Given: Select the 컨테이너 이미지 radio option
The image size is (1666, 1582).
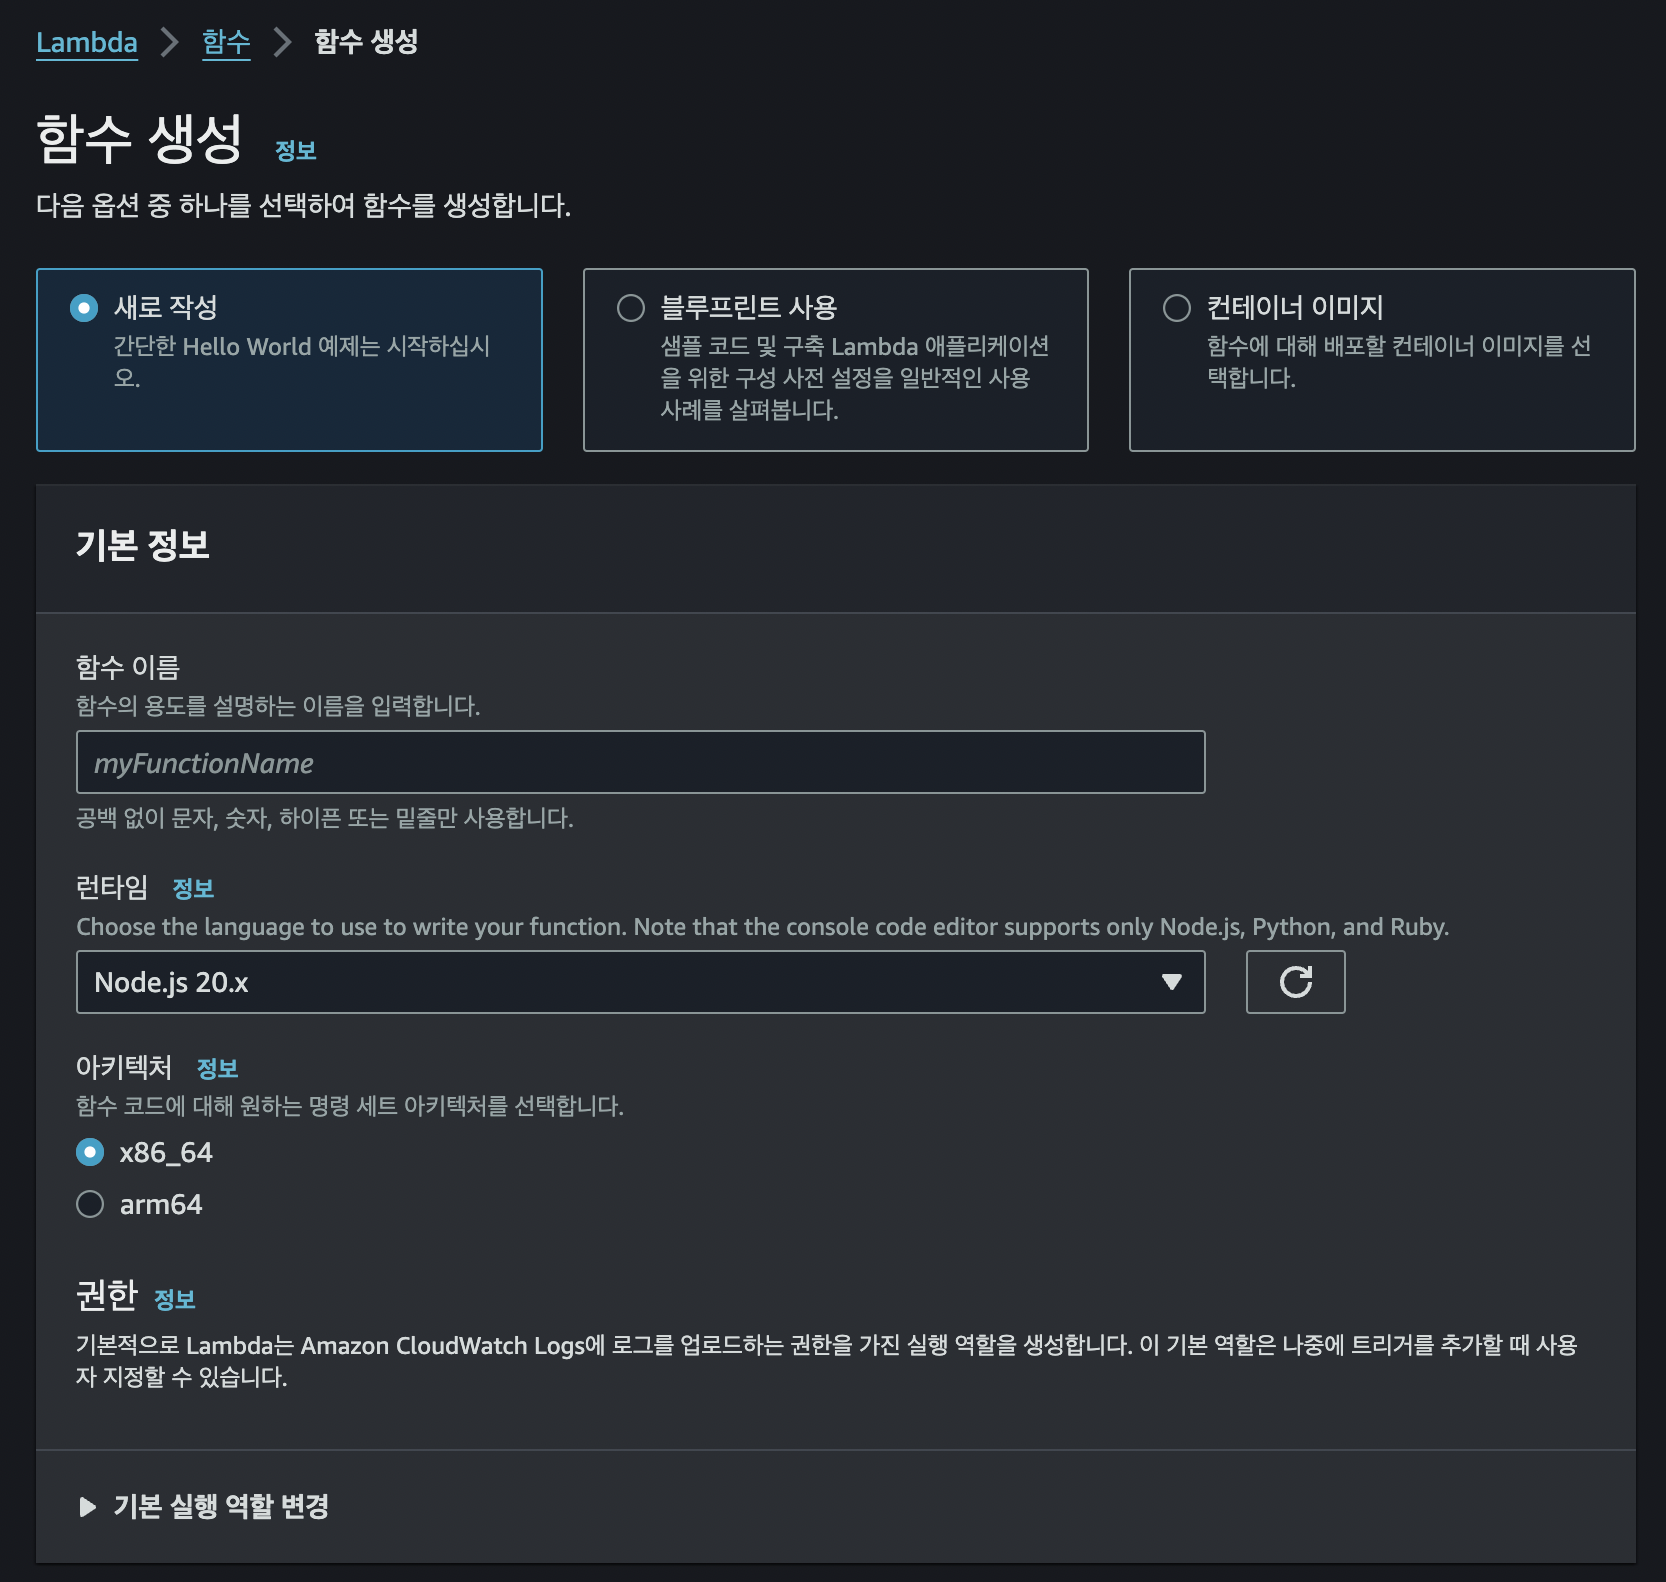Looking at the screenshot, I should click(x=1177, y=308).
